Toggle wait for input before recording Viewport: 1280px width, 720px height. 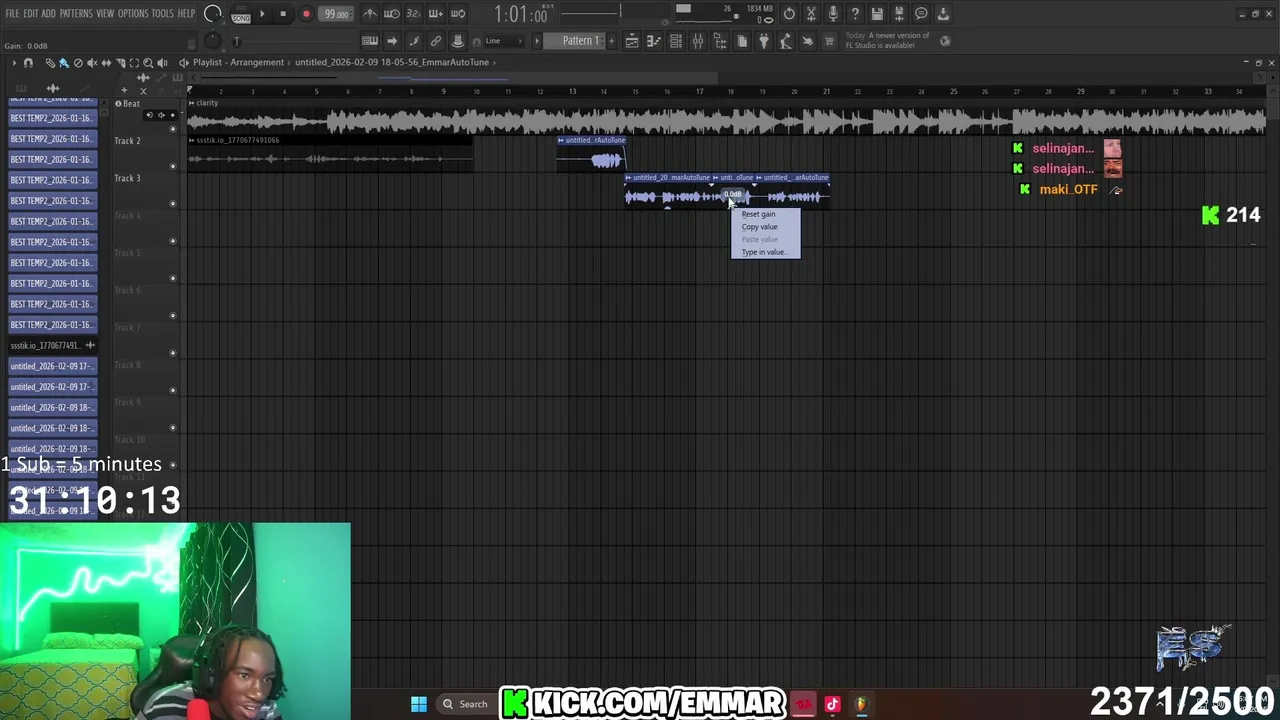pos(392,14)
